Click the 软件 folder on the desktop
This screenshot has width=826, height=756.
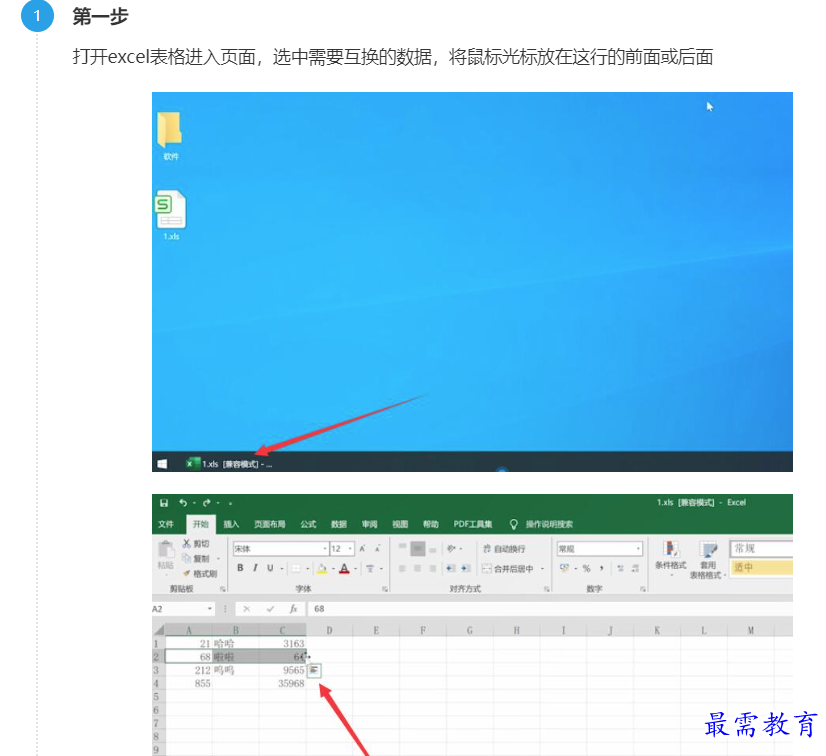click(x=170, y=135)
